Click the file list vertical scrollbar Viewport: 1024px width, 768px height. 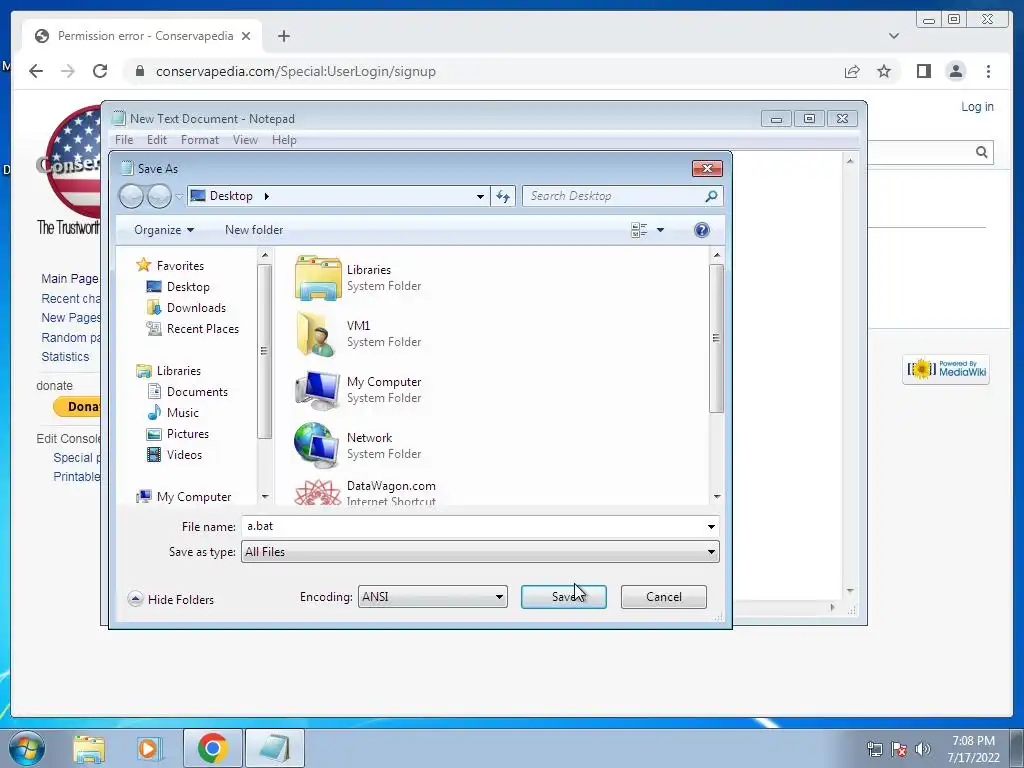click(x=716, y=338)
